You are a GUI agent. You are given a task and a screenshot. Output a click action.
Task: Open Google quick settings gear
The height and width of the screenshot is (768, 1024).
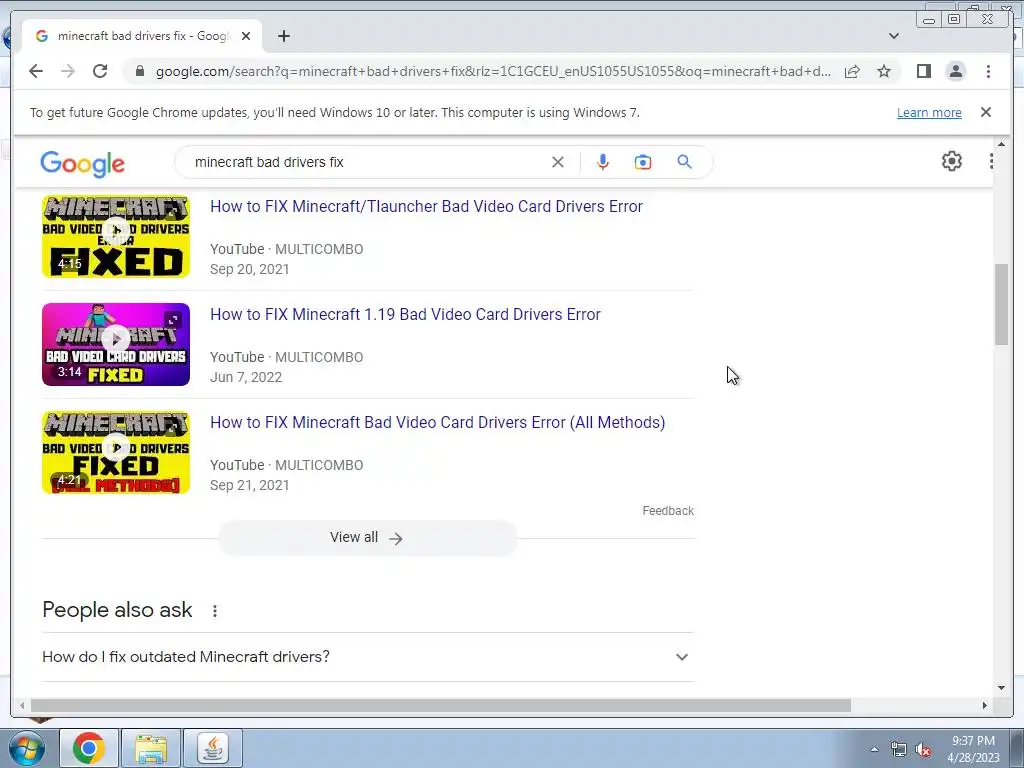952,161
